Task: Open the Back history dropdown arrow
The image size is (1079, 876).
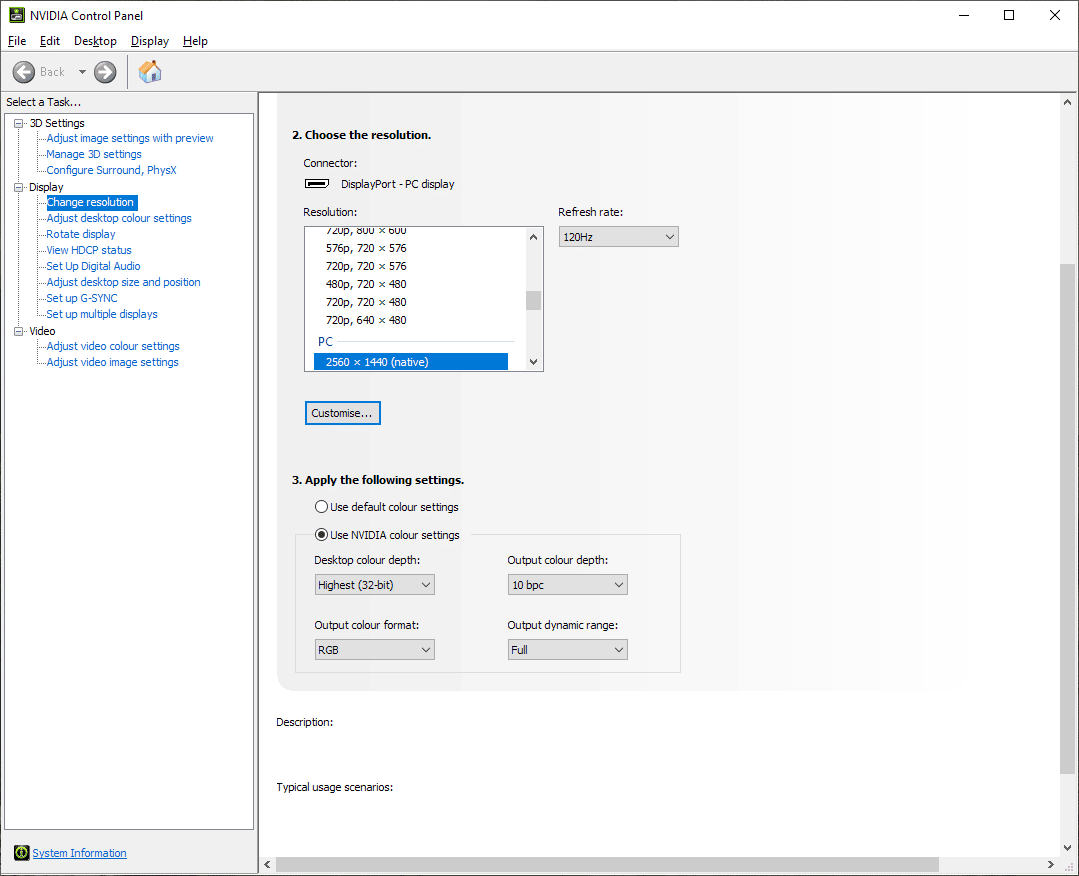Action: pyautogui.click(x=82, y=72)
